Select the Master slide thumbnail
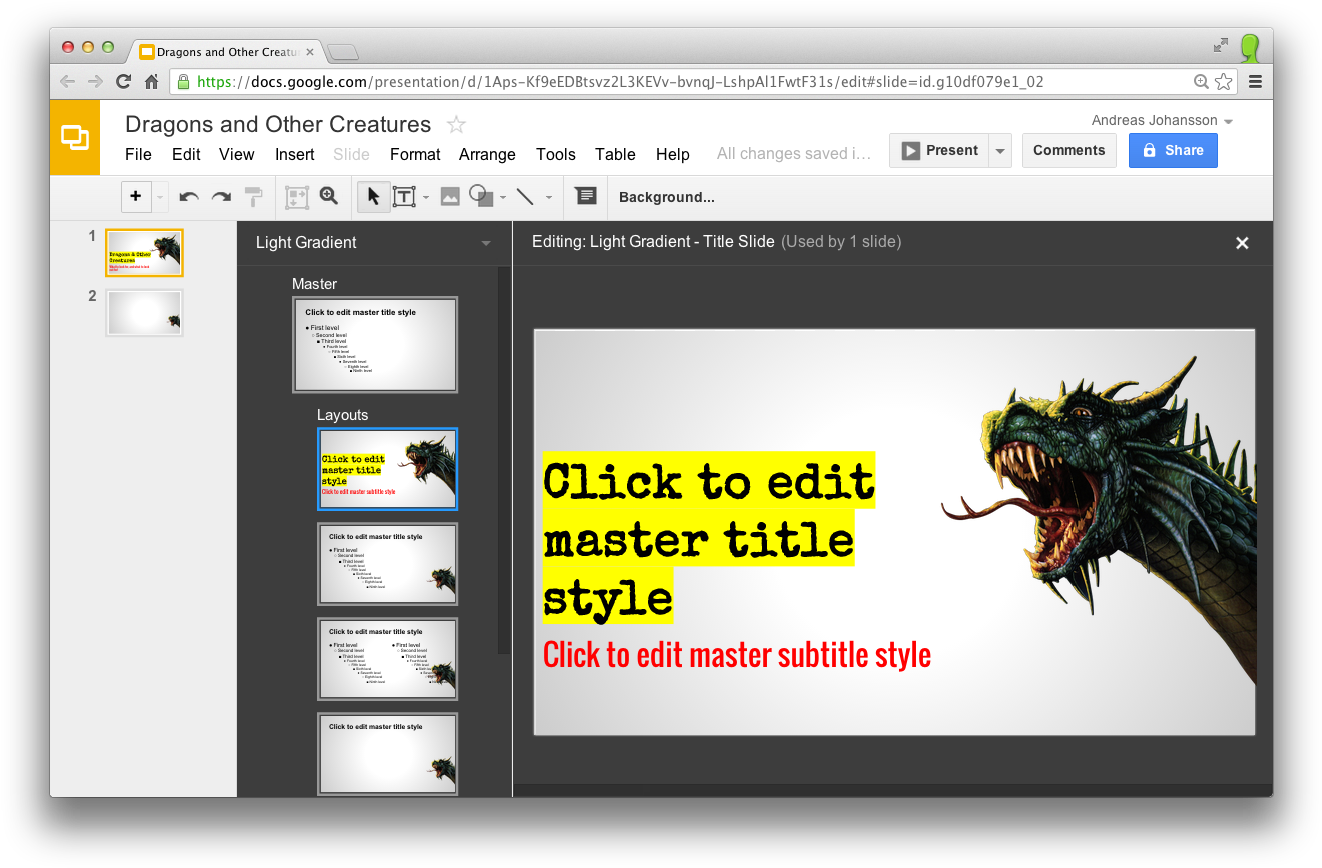This screenshot has width=1322, height=868. point(375,344)
